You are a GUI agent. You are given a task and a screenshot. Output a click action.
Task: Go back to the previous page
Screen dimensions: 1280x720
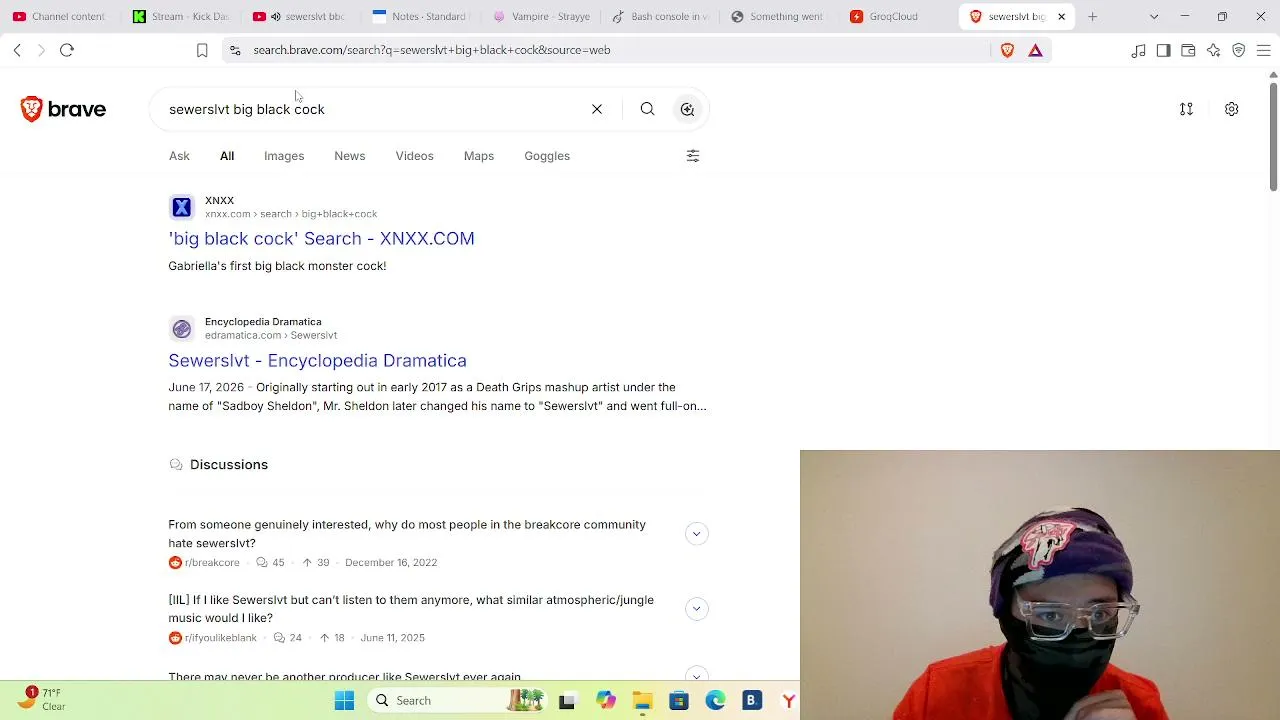coord(17,50)
